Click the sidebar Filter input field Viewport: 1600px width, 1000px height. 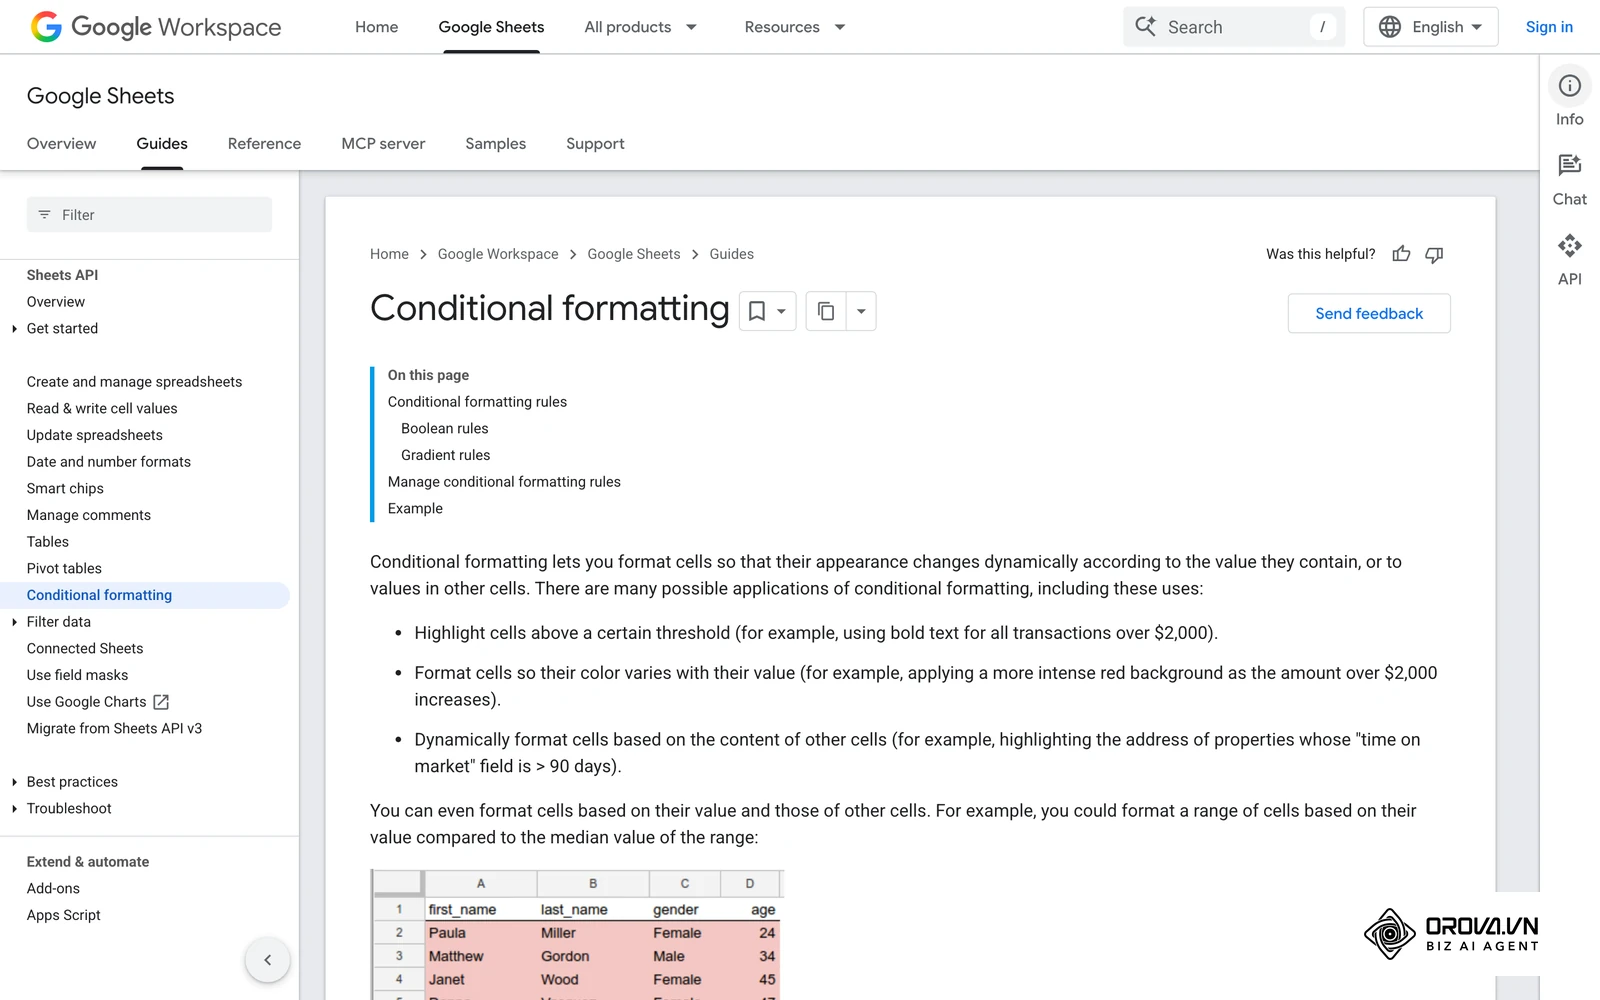point(149,215)
